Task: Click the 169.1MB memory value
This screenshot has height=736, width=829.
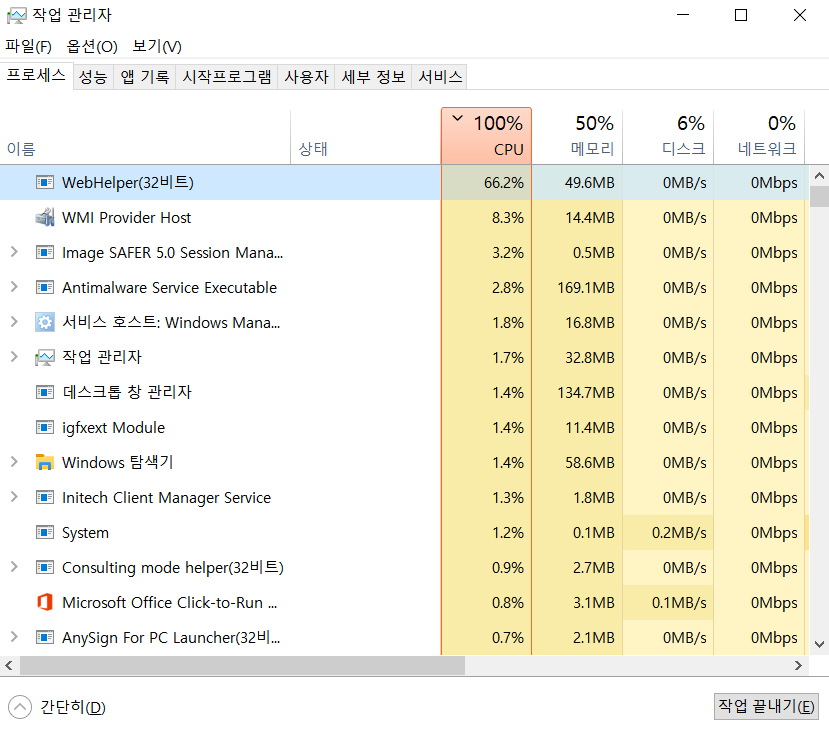Action: pyautogui.click(x=586, y=287)
